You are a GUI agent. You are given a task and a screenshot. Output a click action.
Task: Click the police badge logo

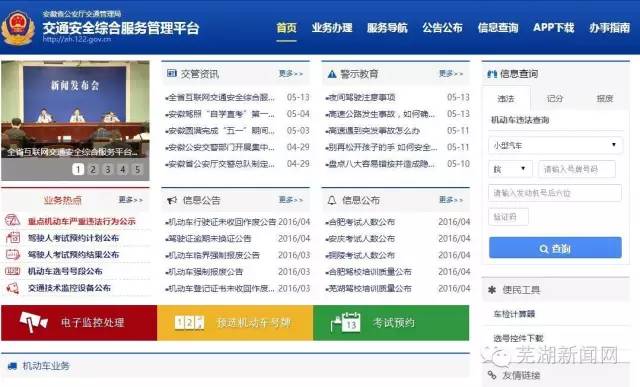[x=18, y=27]
